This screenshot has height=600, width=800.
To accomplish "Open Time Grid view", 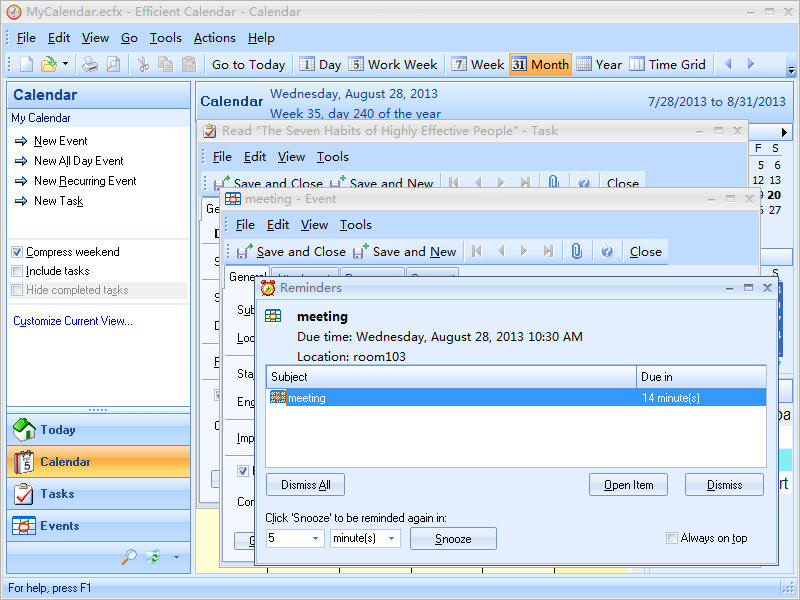I will (x=667, y=64).
